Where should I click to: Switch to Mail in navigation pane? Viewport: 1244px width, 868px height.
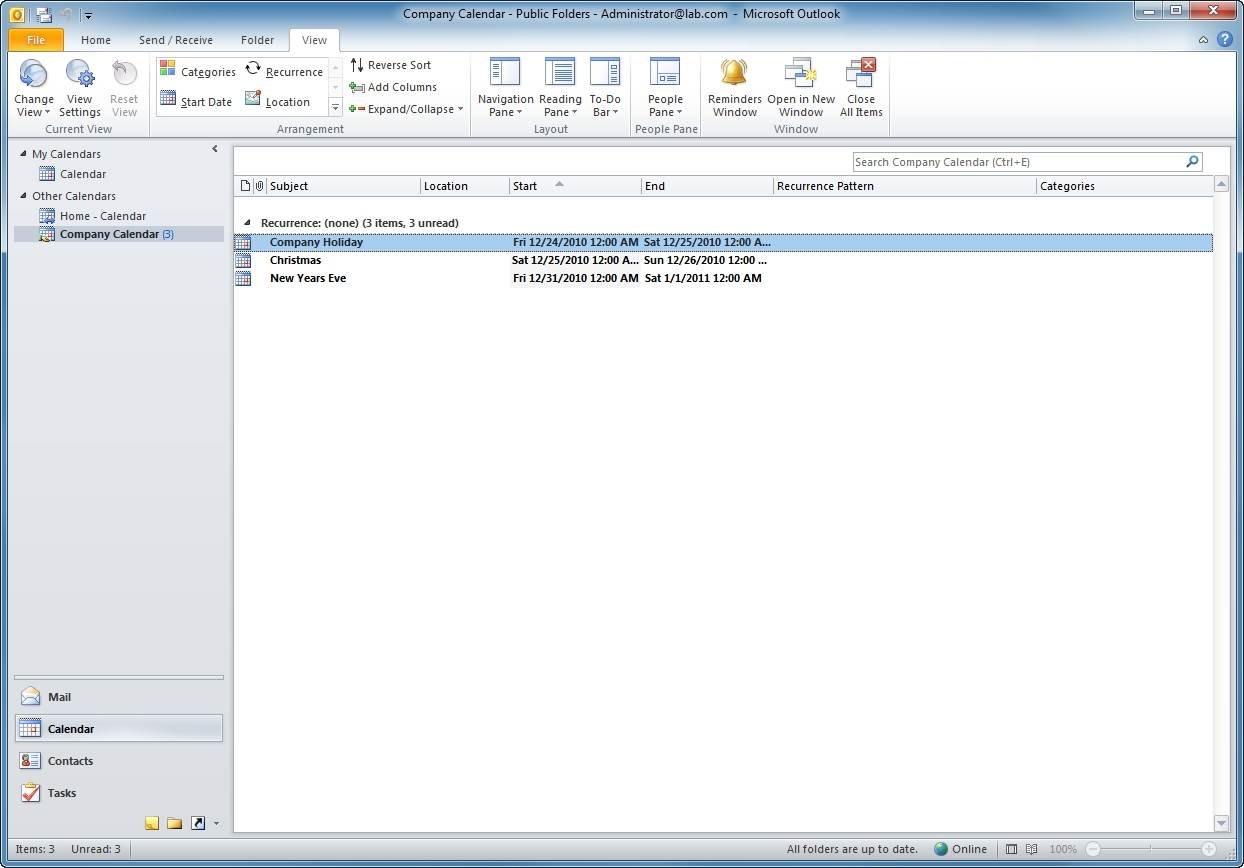tap(59, 697)
